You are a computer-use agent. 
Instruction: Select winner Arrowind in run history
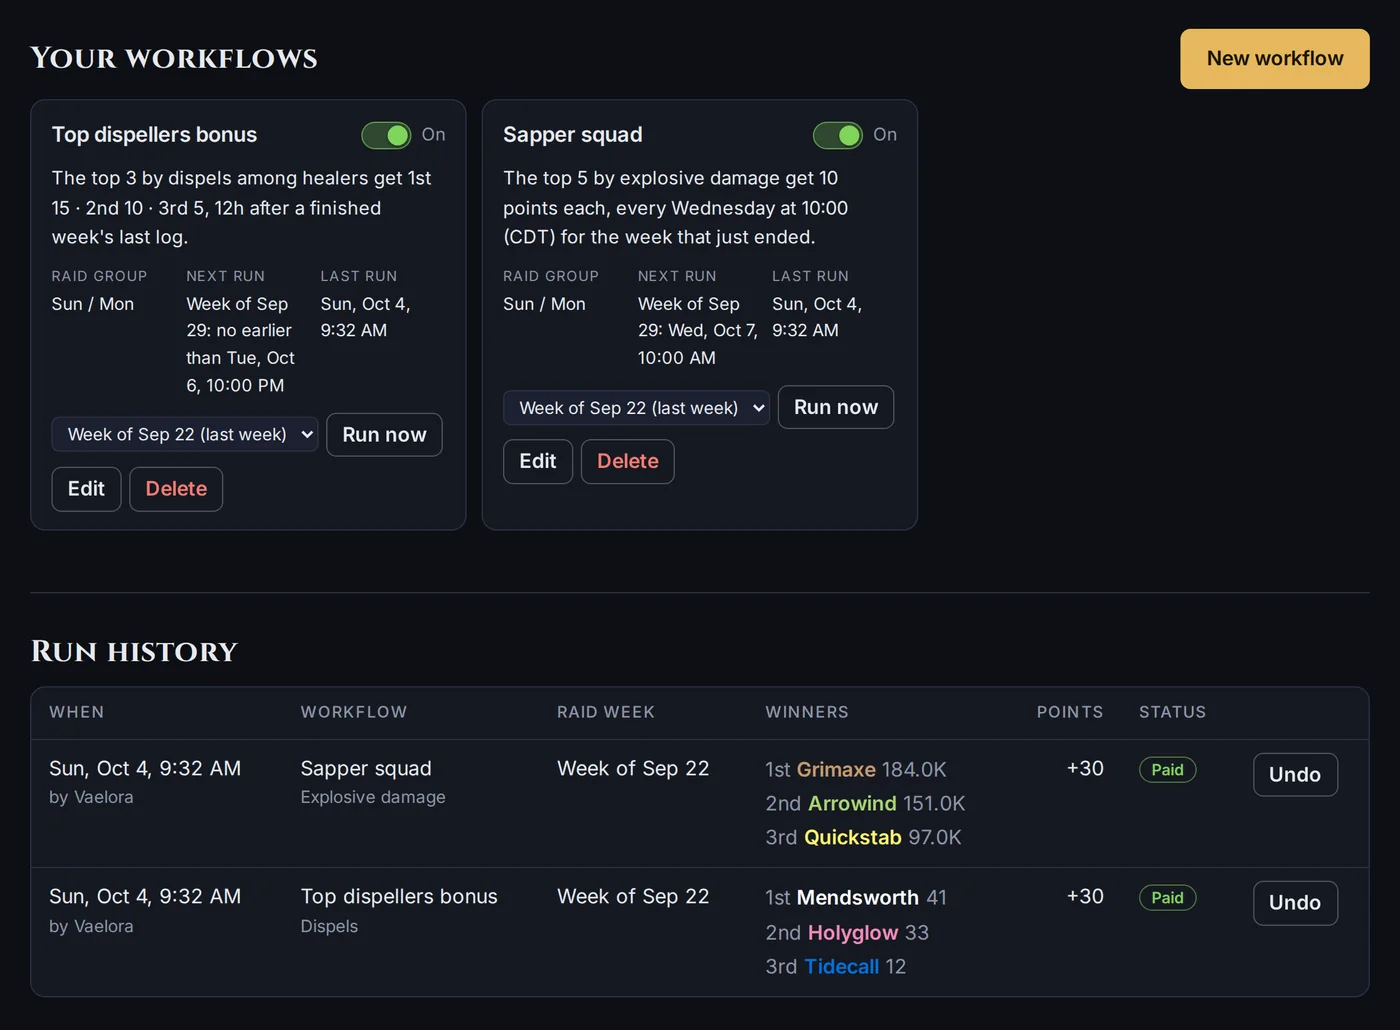tap(852, 804)
